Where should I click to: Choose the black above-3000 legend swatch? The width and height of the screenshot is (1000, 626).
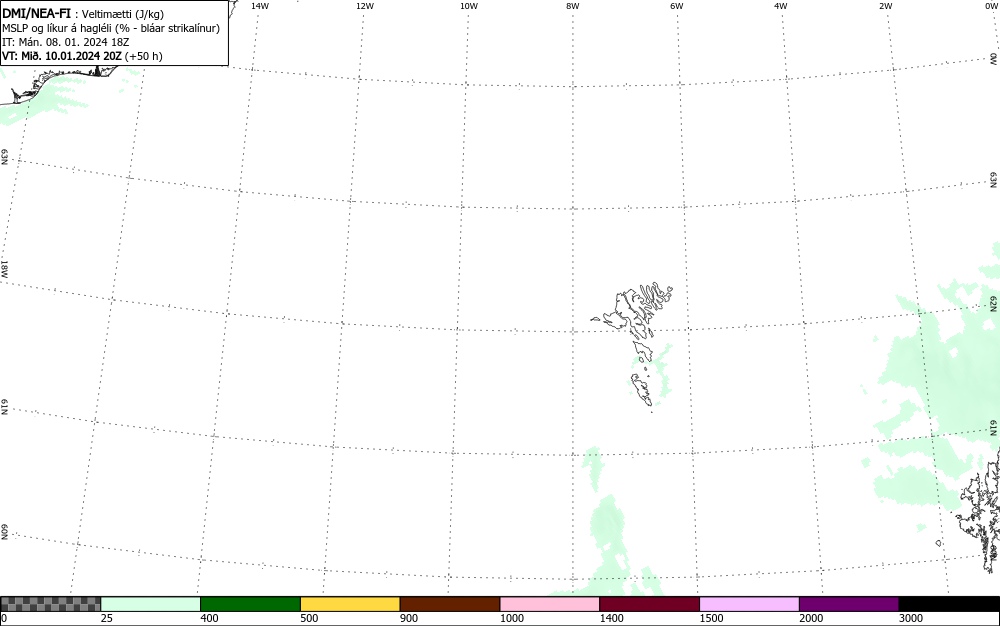pos(949,604)
